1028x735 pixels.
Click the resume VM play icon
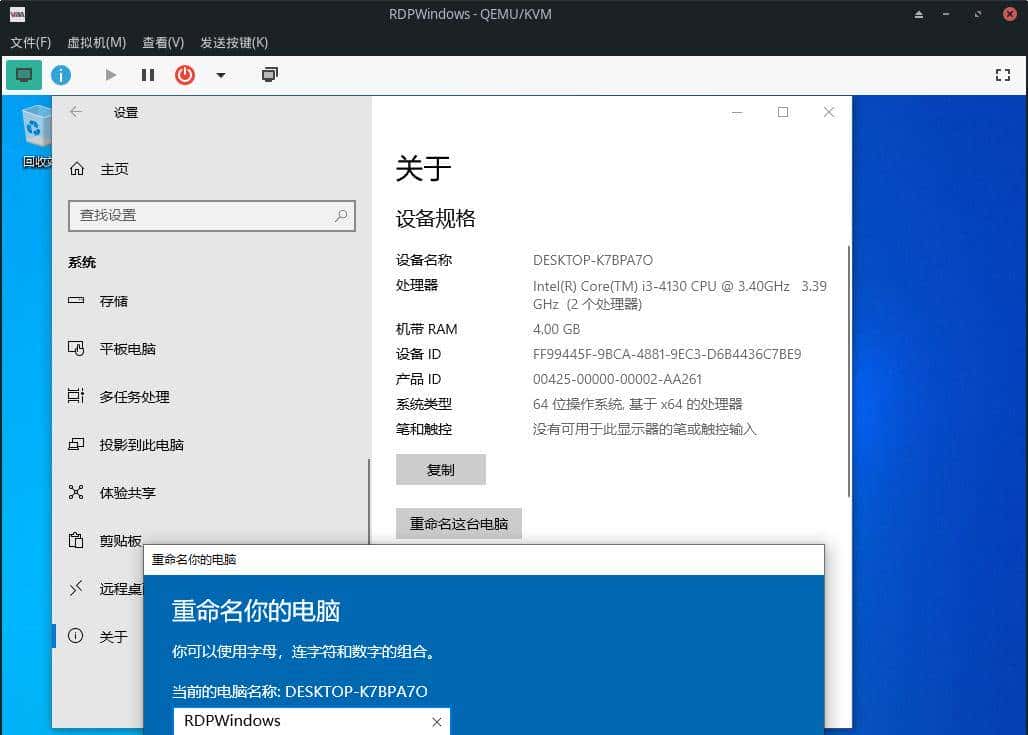(111, 74)
